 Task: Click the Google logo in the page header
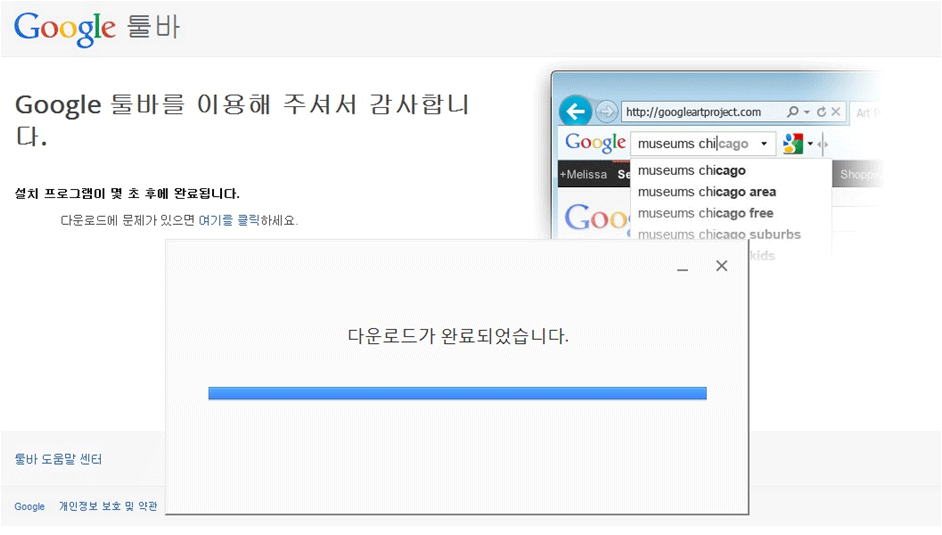(64, 28)
